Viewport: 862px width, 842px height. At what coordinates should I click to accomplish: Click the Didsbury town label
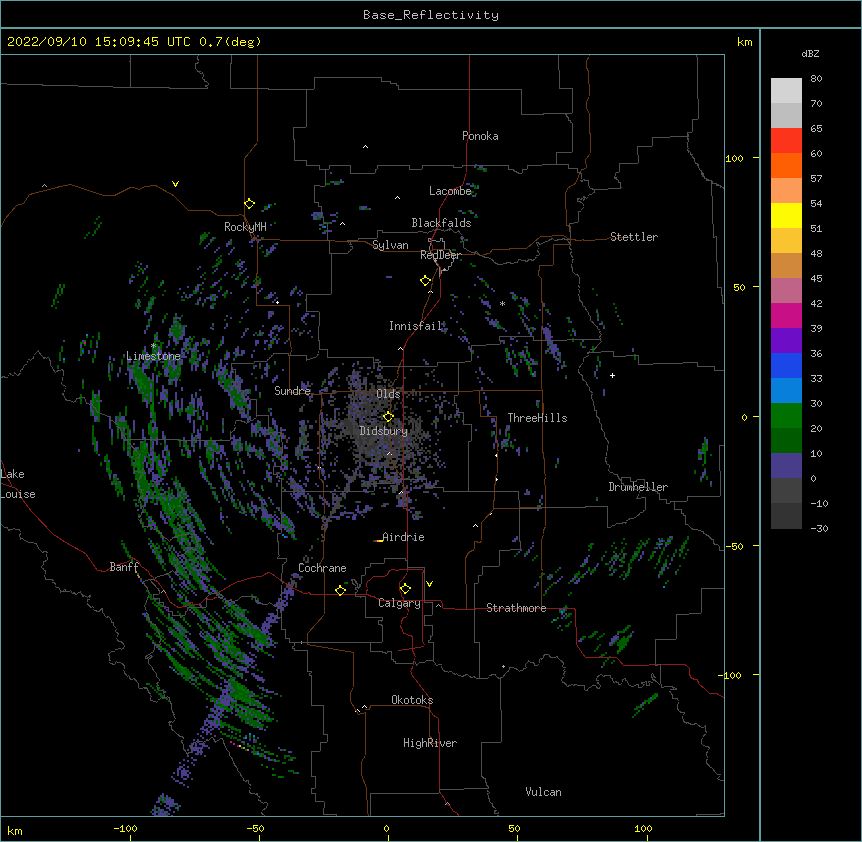[384, 431]
